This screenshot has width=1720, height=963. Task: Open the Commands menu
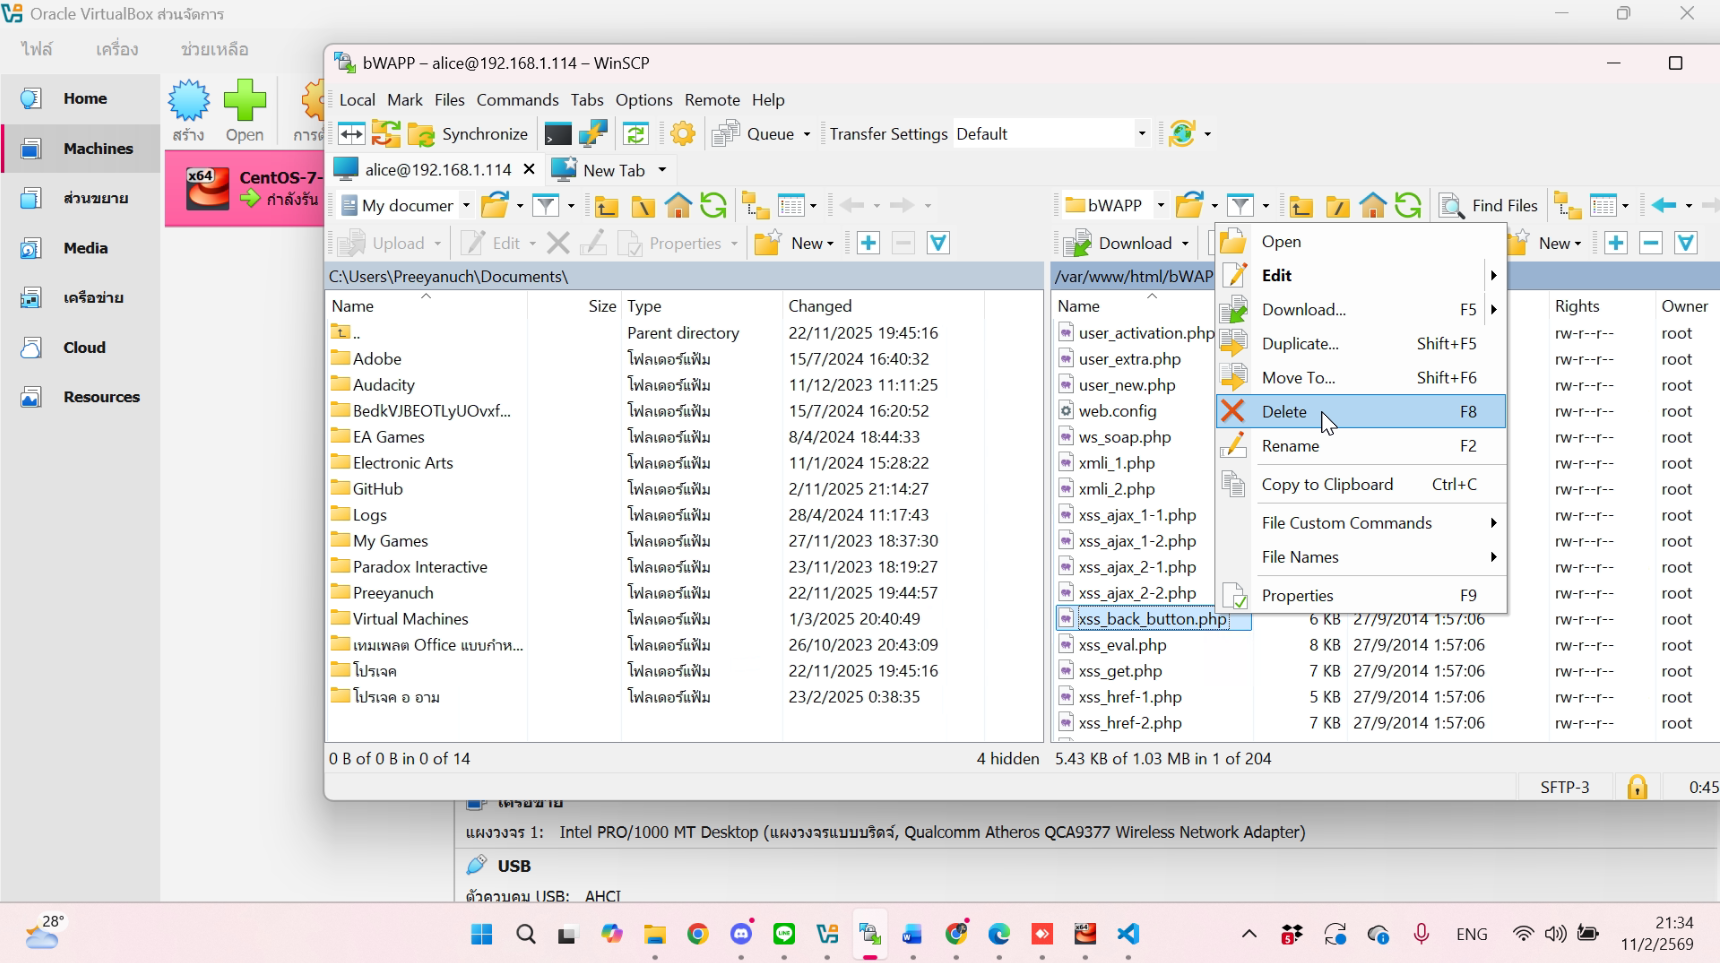point(517,100)
